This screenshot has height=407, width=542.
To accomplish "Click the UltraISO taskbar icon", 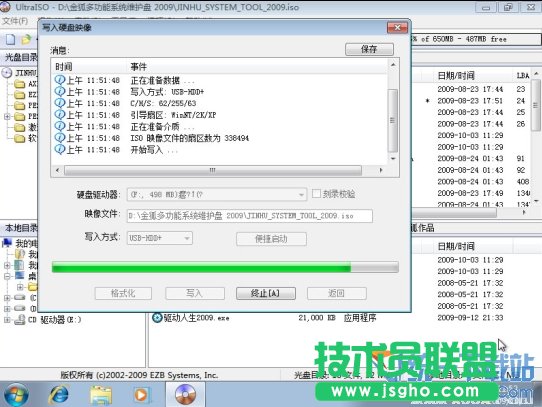I will [185, 394].
